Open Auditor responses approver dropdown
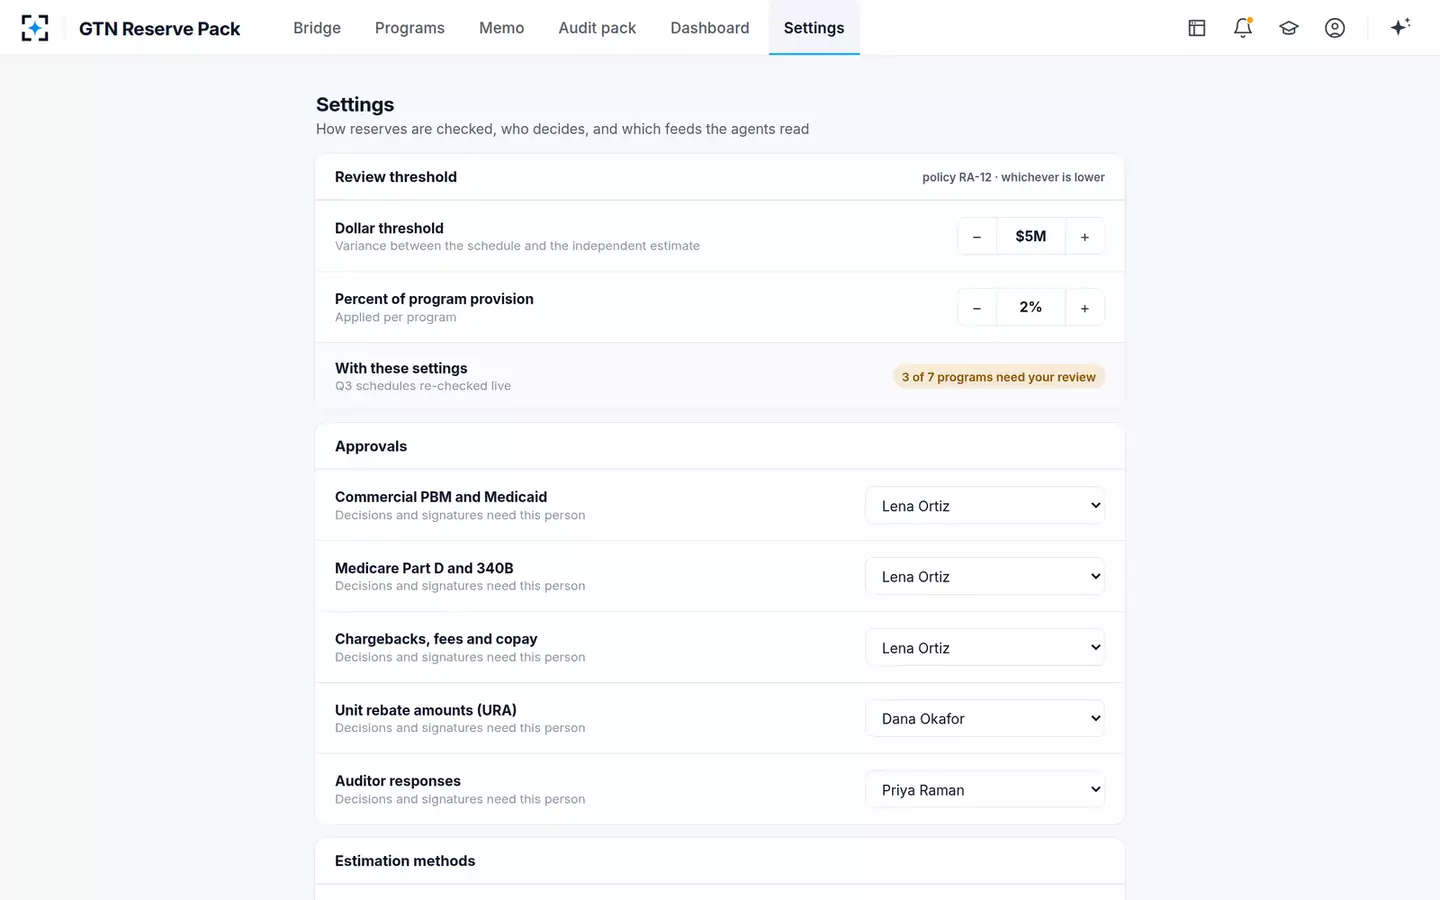Image resolution: width=1440 pixels, height=900 pixels. pos(985,790)
